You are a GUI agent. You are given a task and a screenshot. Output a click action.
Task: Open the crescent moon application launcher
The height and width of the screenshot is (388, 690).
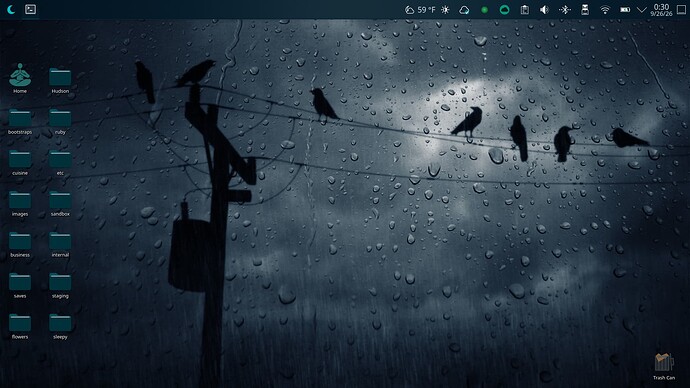11,9
